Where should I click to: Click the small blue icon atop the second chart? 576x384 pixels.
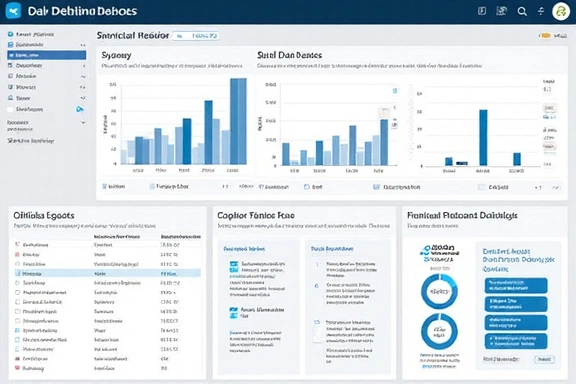click(395, 90)
